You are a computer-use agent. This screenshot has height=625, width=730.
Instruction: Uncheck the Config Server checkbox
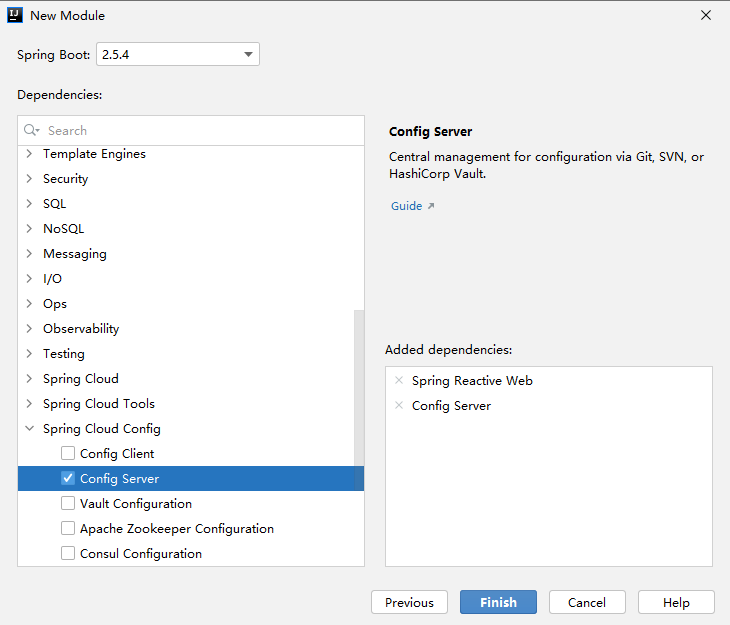(68, 478)
